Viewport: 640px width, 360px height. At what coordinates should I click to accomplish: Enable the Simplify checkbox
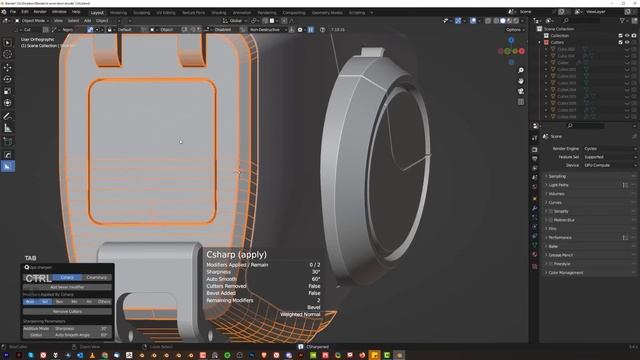[551, 211]
